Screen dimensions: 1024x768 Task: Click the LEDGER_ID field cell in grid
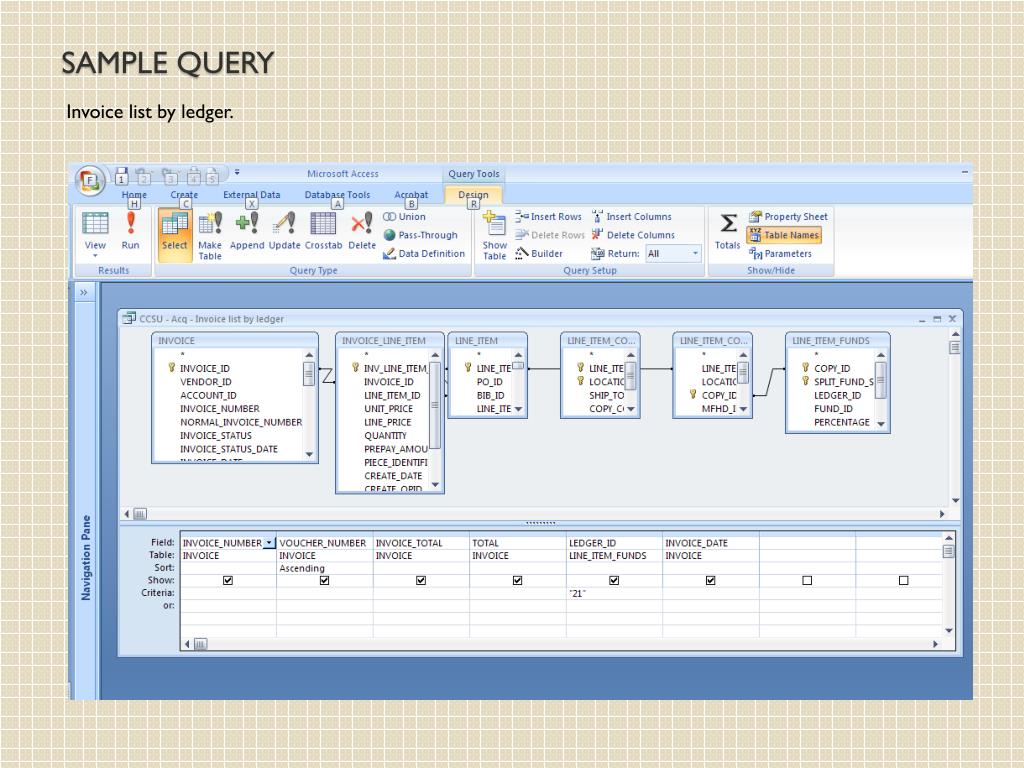tap(614, 543)
